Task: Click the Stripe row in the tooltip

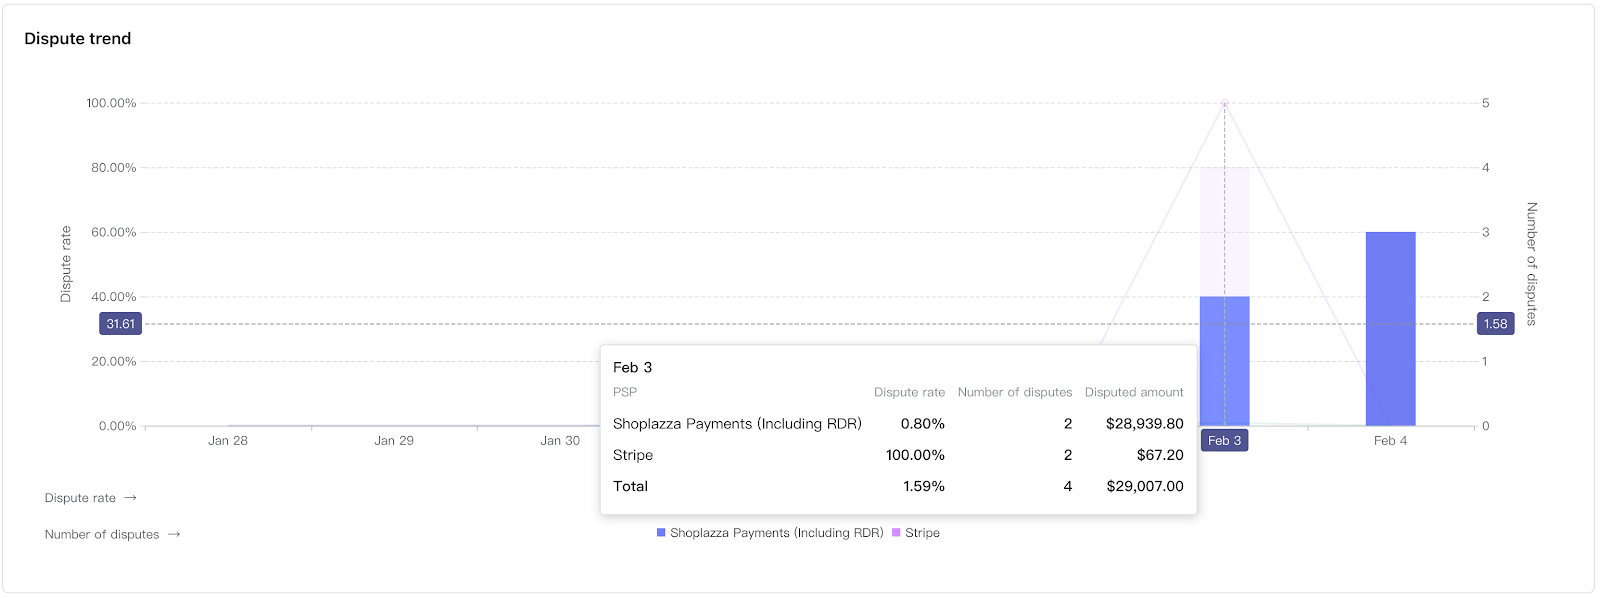Action: 897,455
